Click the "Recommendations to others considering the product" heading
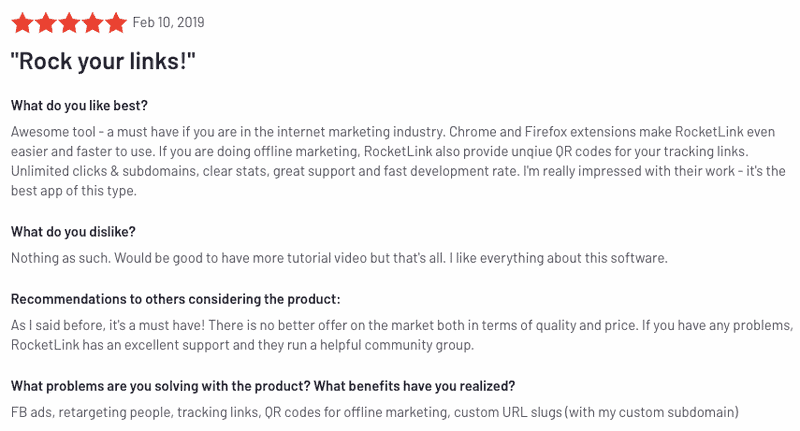 click(x=176, y=299)
